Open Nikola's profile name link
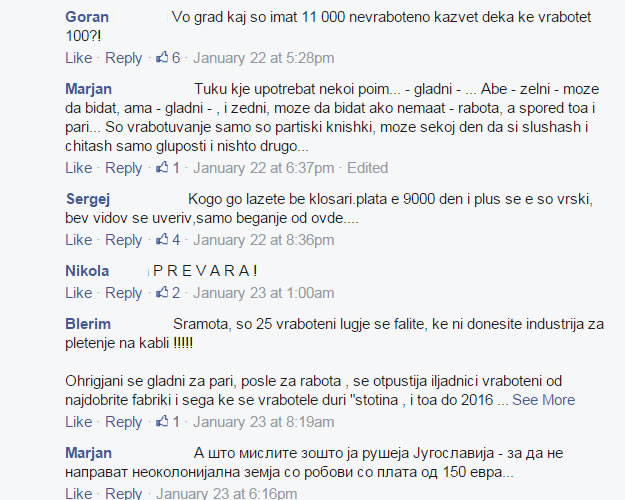Image resolution: width=625 pixels, height=500 pixels. [87, 271]
